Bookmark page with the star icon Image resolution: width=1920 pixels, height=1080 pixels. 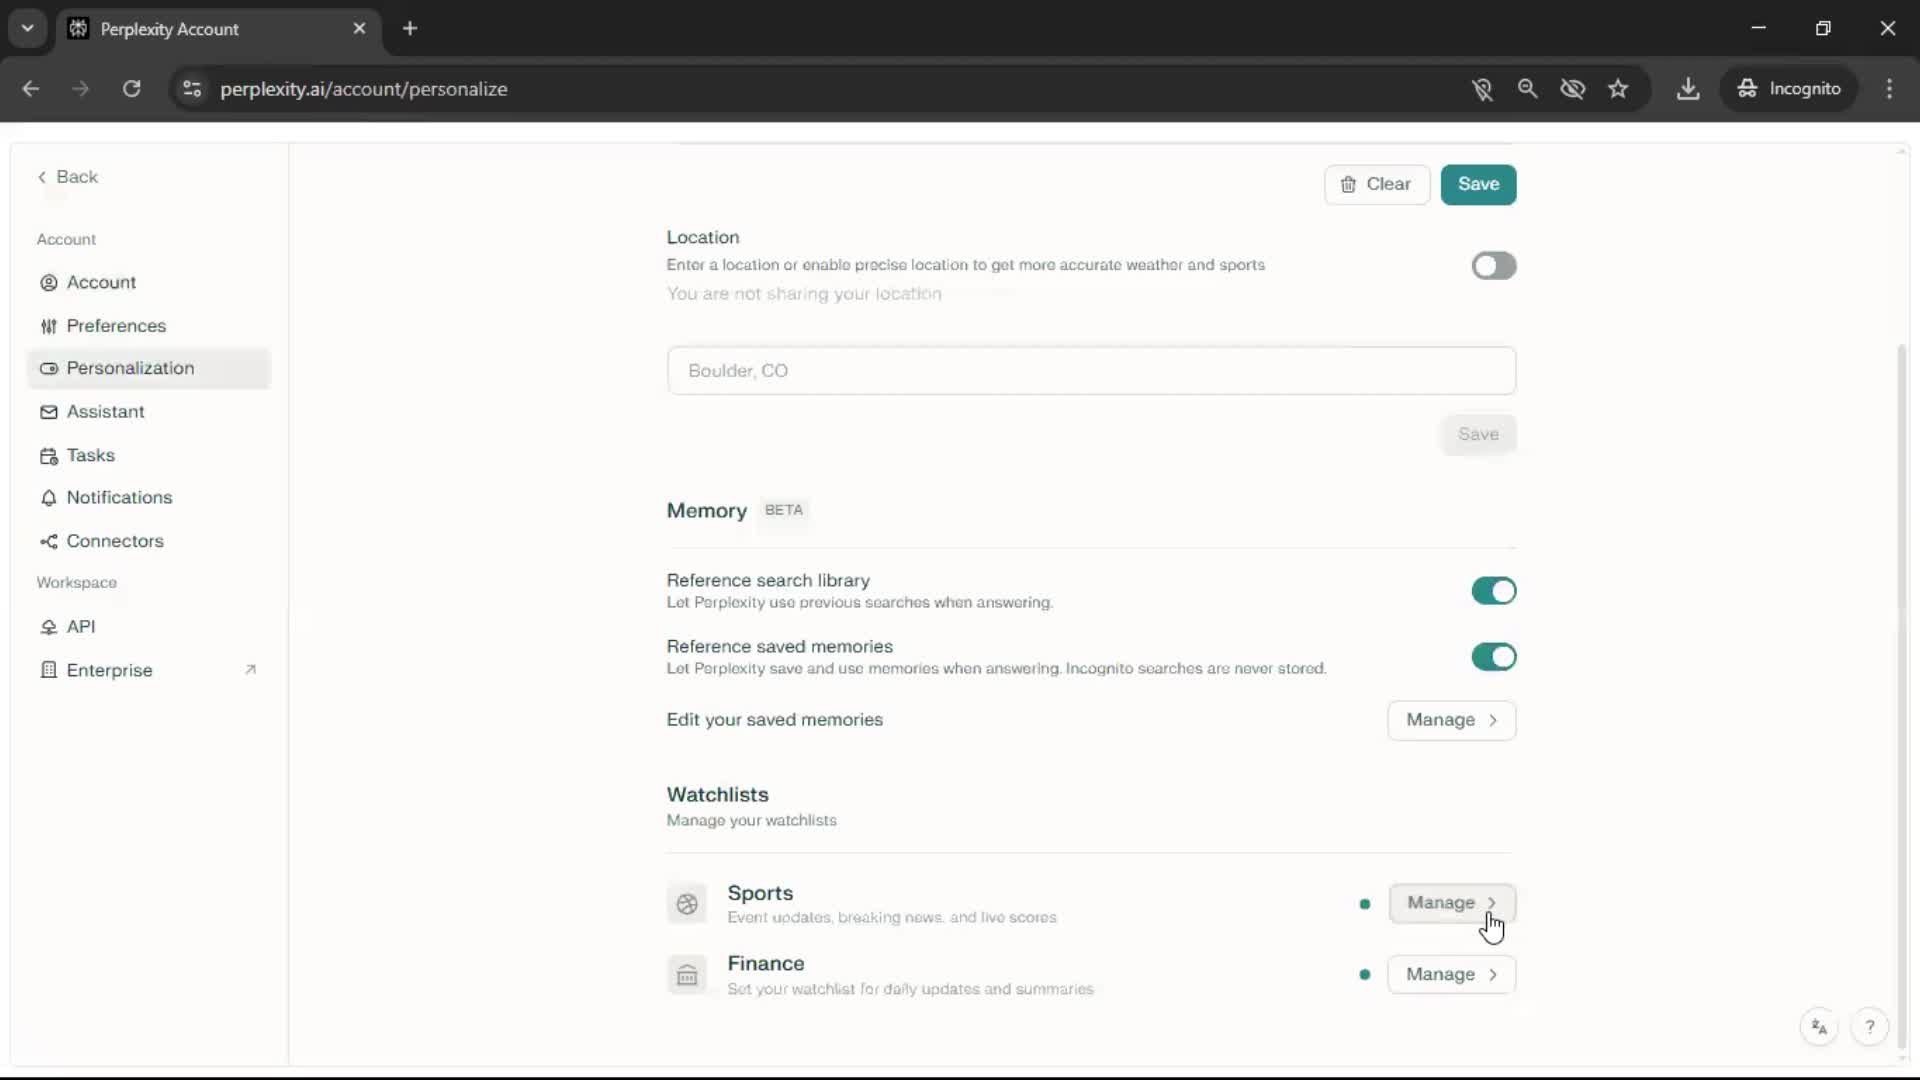click(1618, 89)
